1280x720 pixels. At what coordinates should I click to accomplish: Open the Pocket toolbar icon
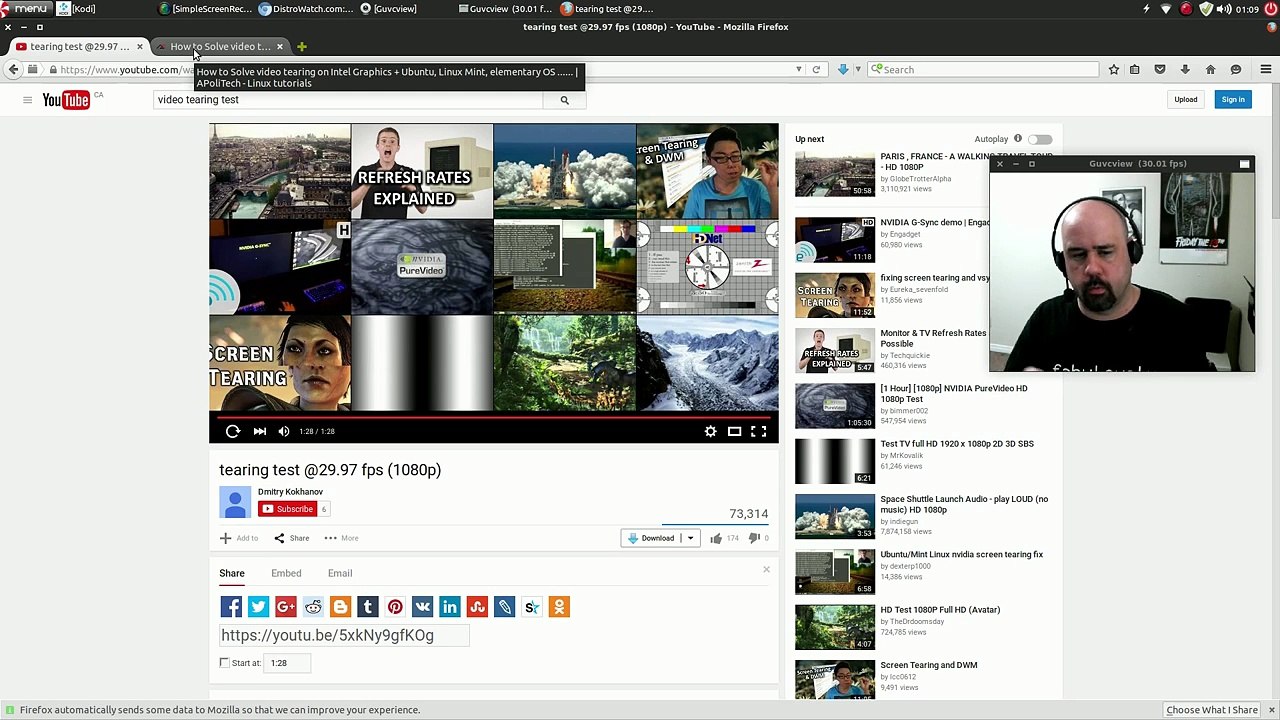(1160, 69)
